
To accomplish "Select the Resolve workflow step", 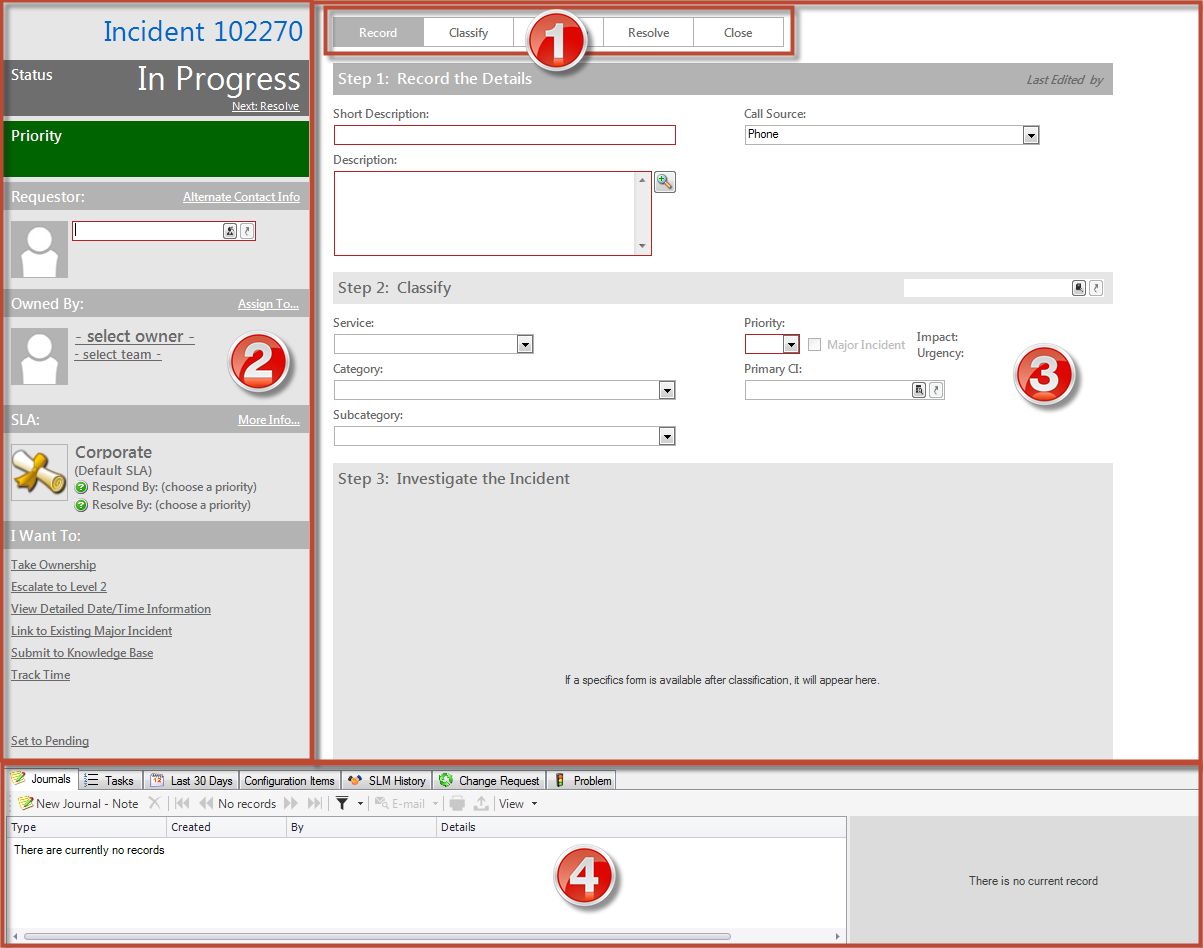I will 648,33.
